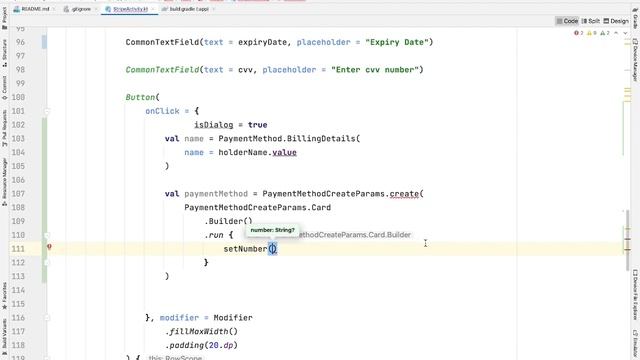The image size is (640, 360).
Task: Click line number 107 in gutter
Action: pyautogui.click(x=18, y=194)
